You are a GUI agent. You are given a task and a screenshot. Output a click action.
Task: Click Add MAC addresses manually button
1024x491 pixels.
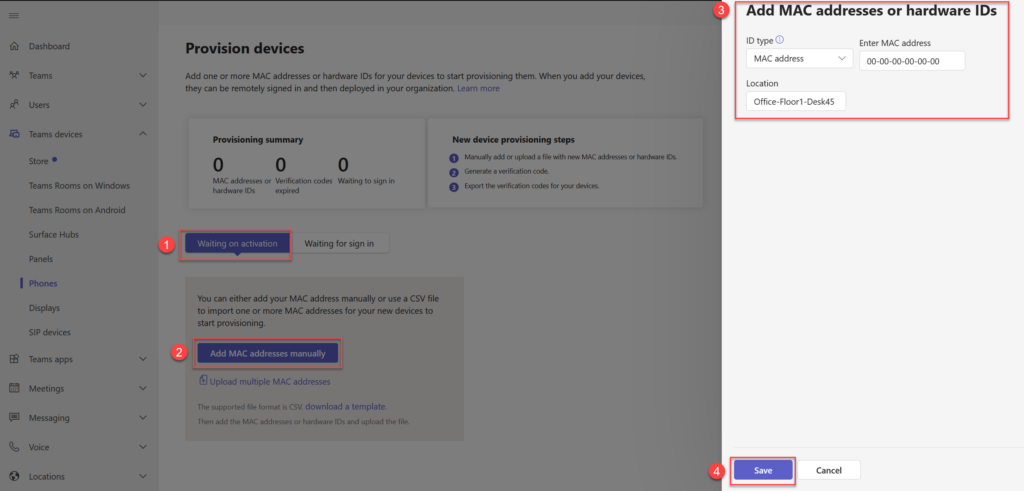[268, 353]
